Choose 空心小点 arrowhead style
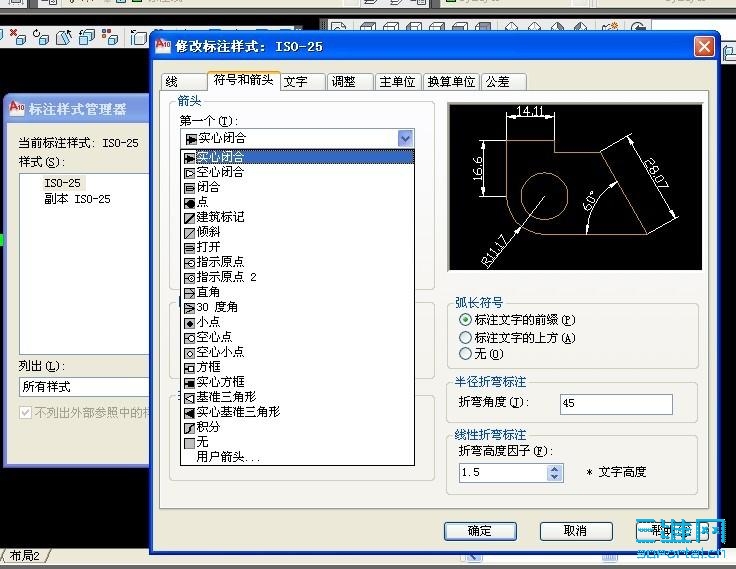The width and height of the screenshot is (736, 569). [297, 353]
